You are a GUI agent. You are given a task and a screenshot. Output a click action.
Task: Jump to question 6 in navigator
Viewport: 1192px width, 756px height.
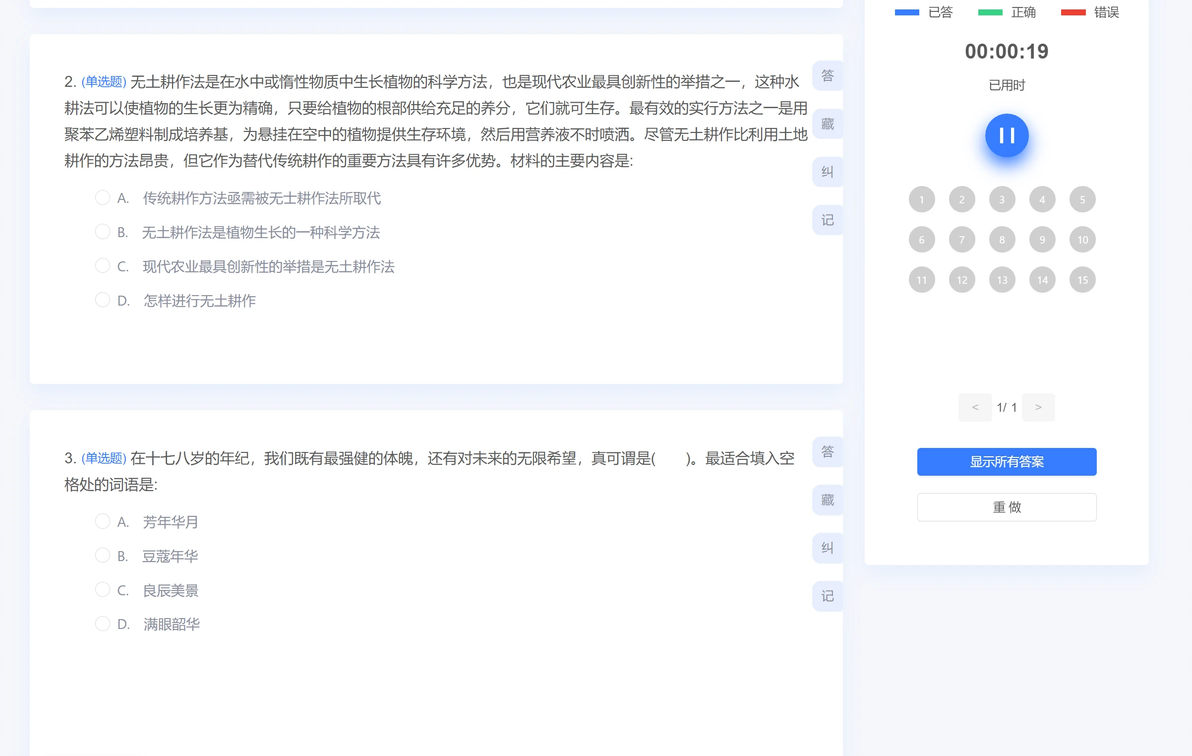(921, 240)
